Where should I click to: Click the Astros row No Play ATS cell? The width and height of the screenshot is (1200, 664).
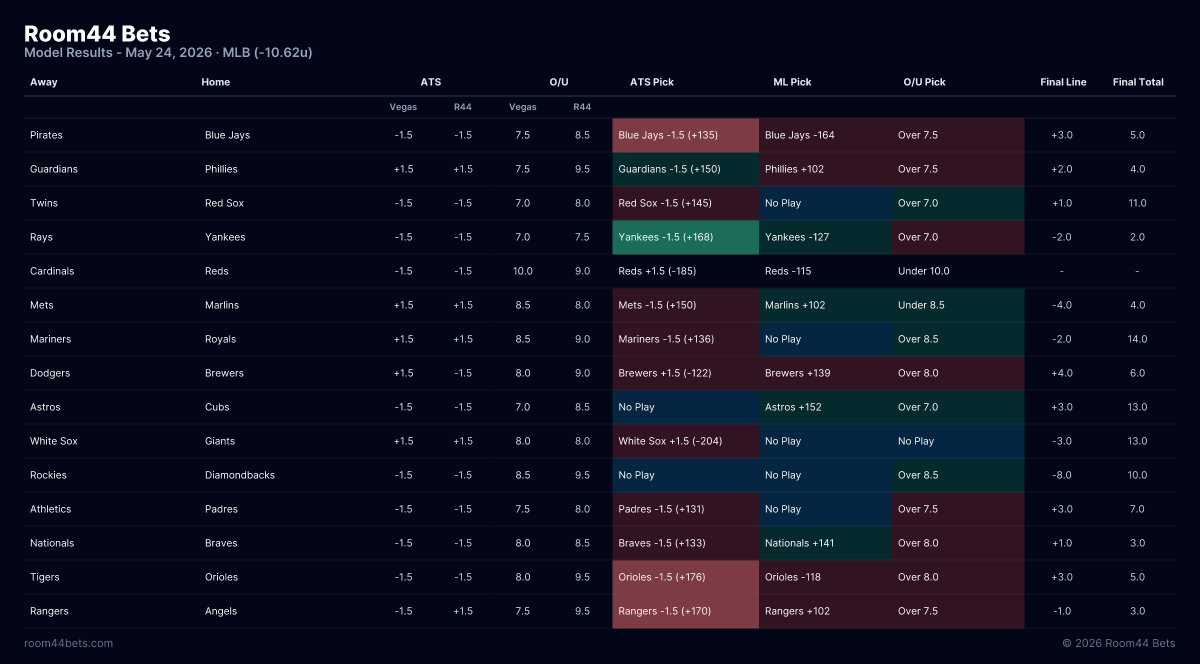tap(686, 407)
